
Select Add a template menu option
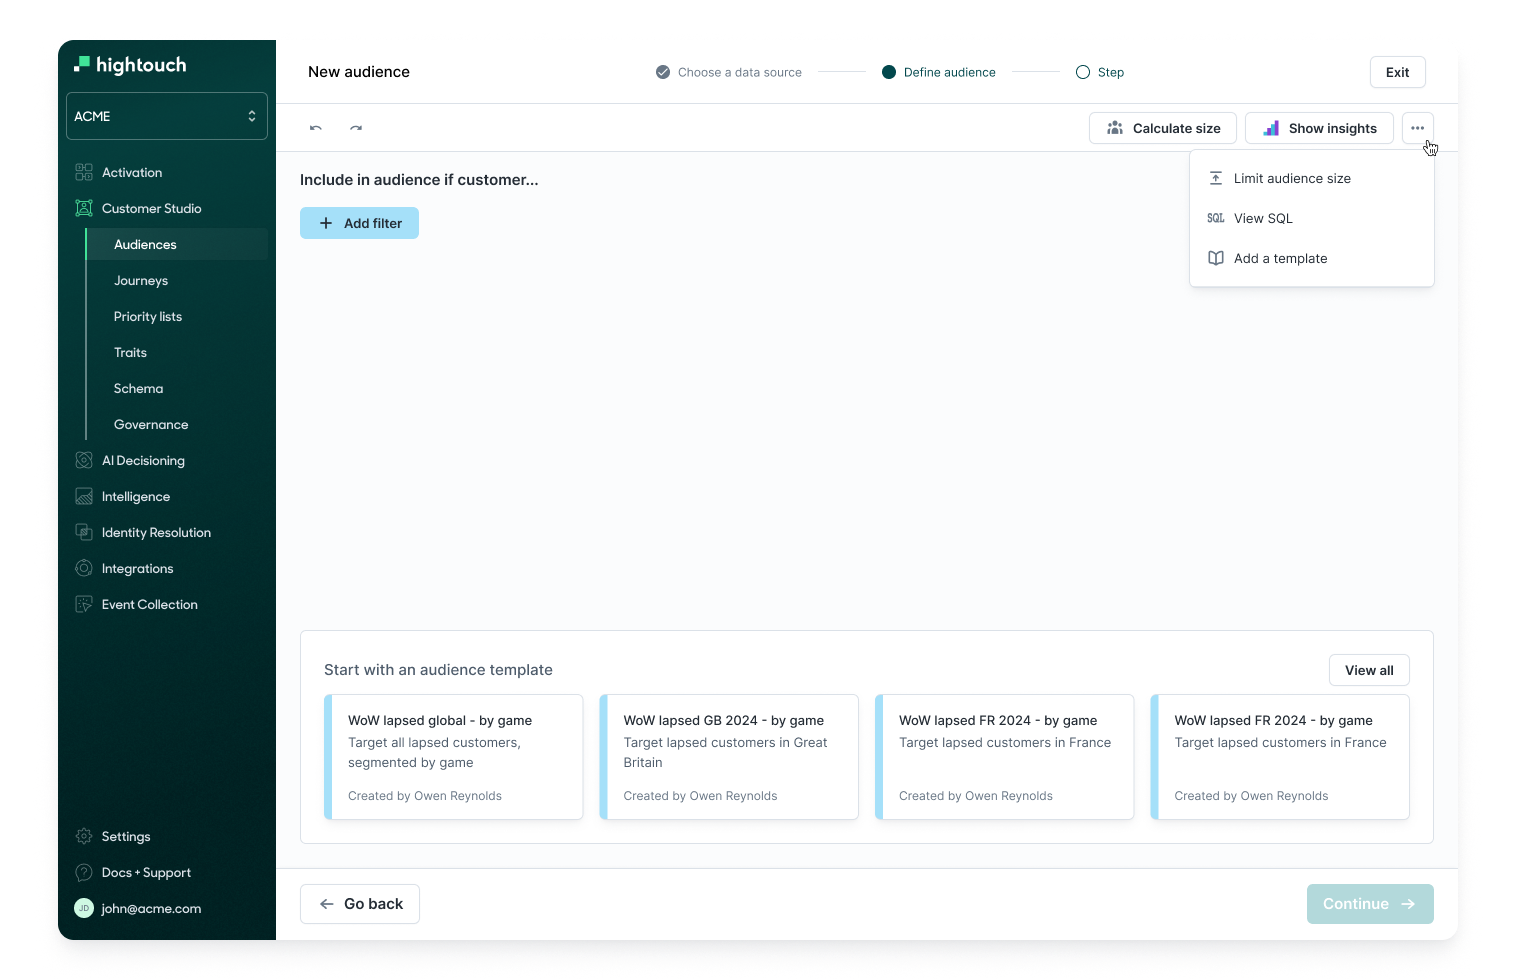click(1280, 258)
